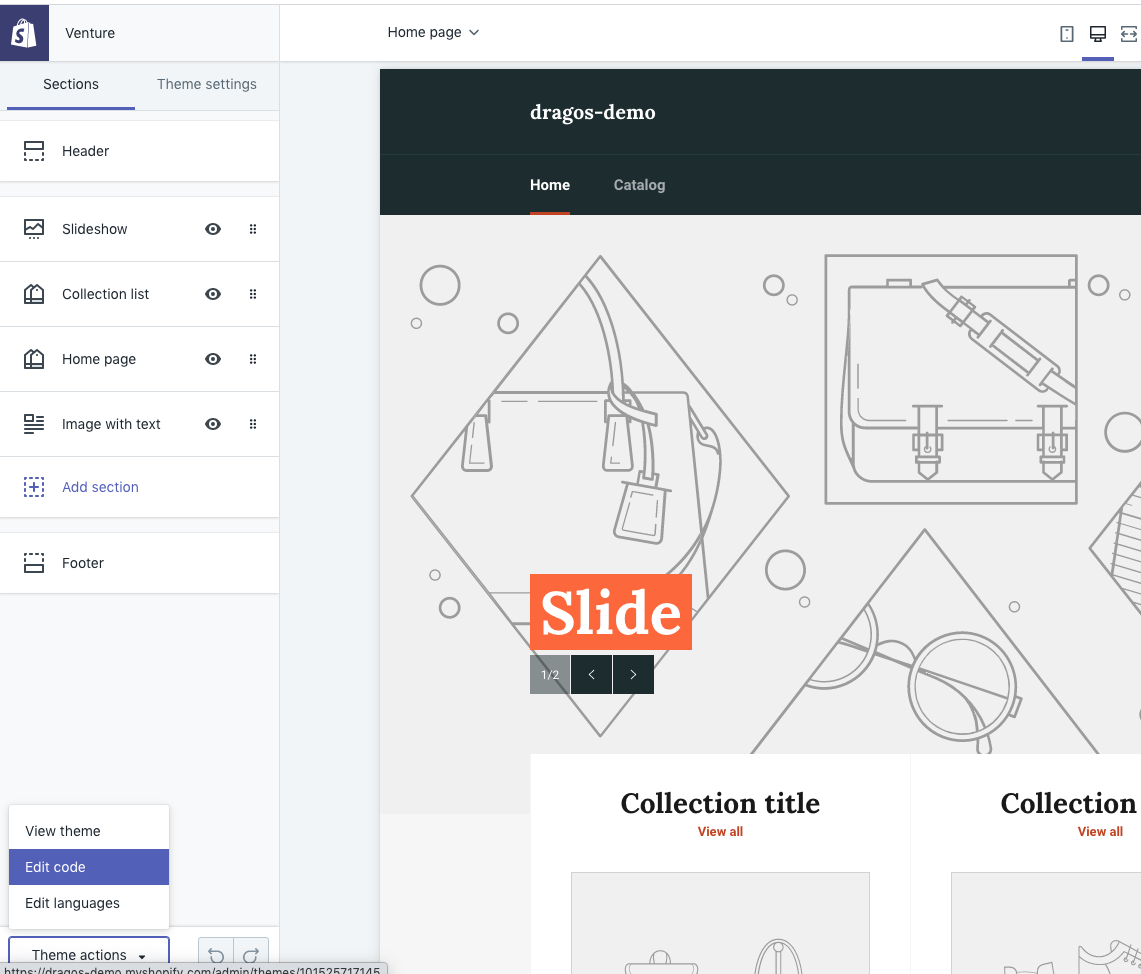This screenshot has height=974, width=1141.
Task: Switch to desktop preview icon
Action: click(1098, 34)
